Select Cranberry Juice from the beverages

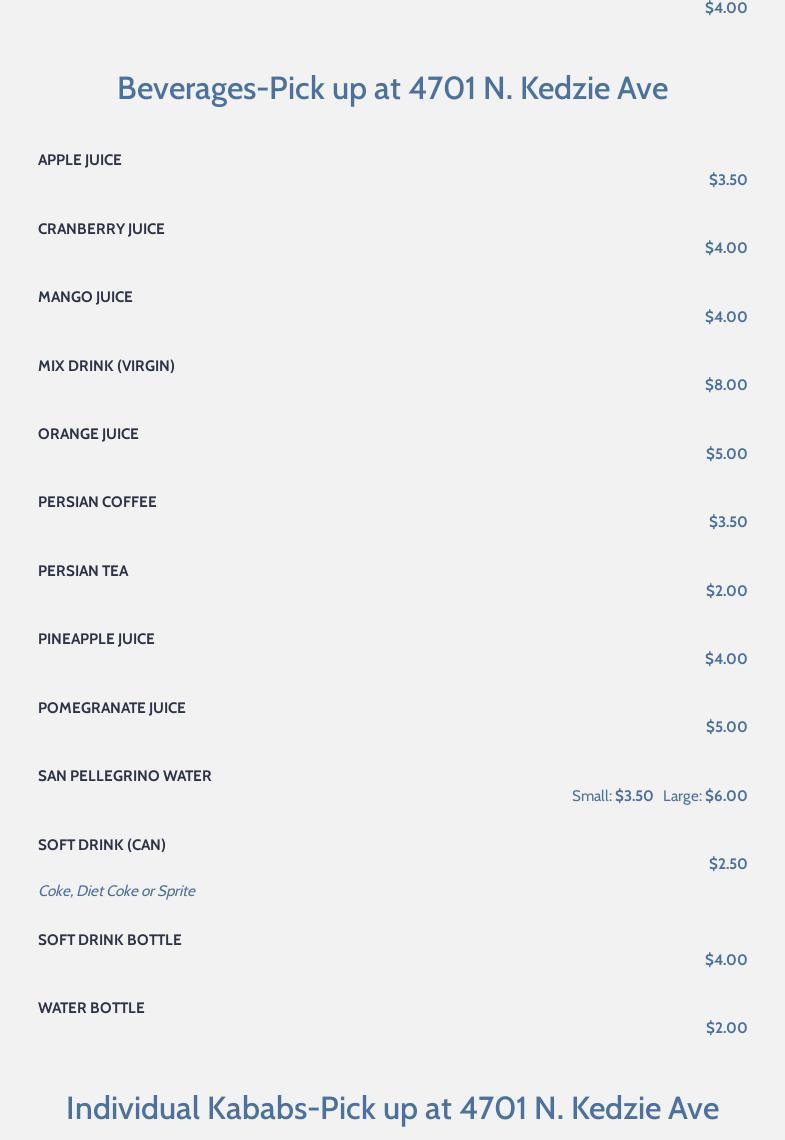point(101,229)
